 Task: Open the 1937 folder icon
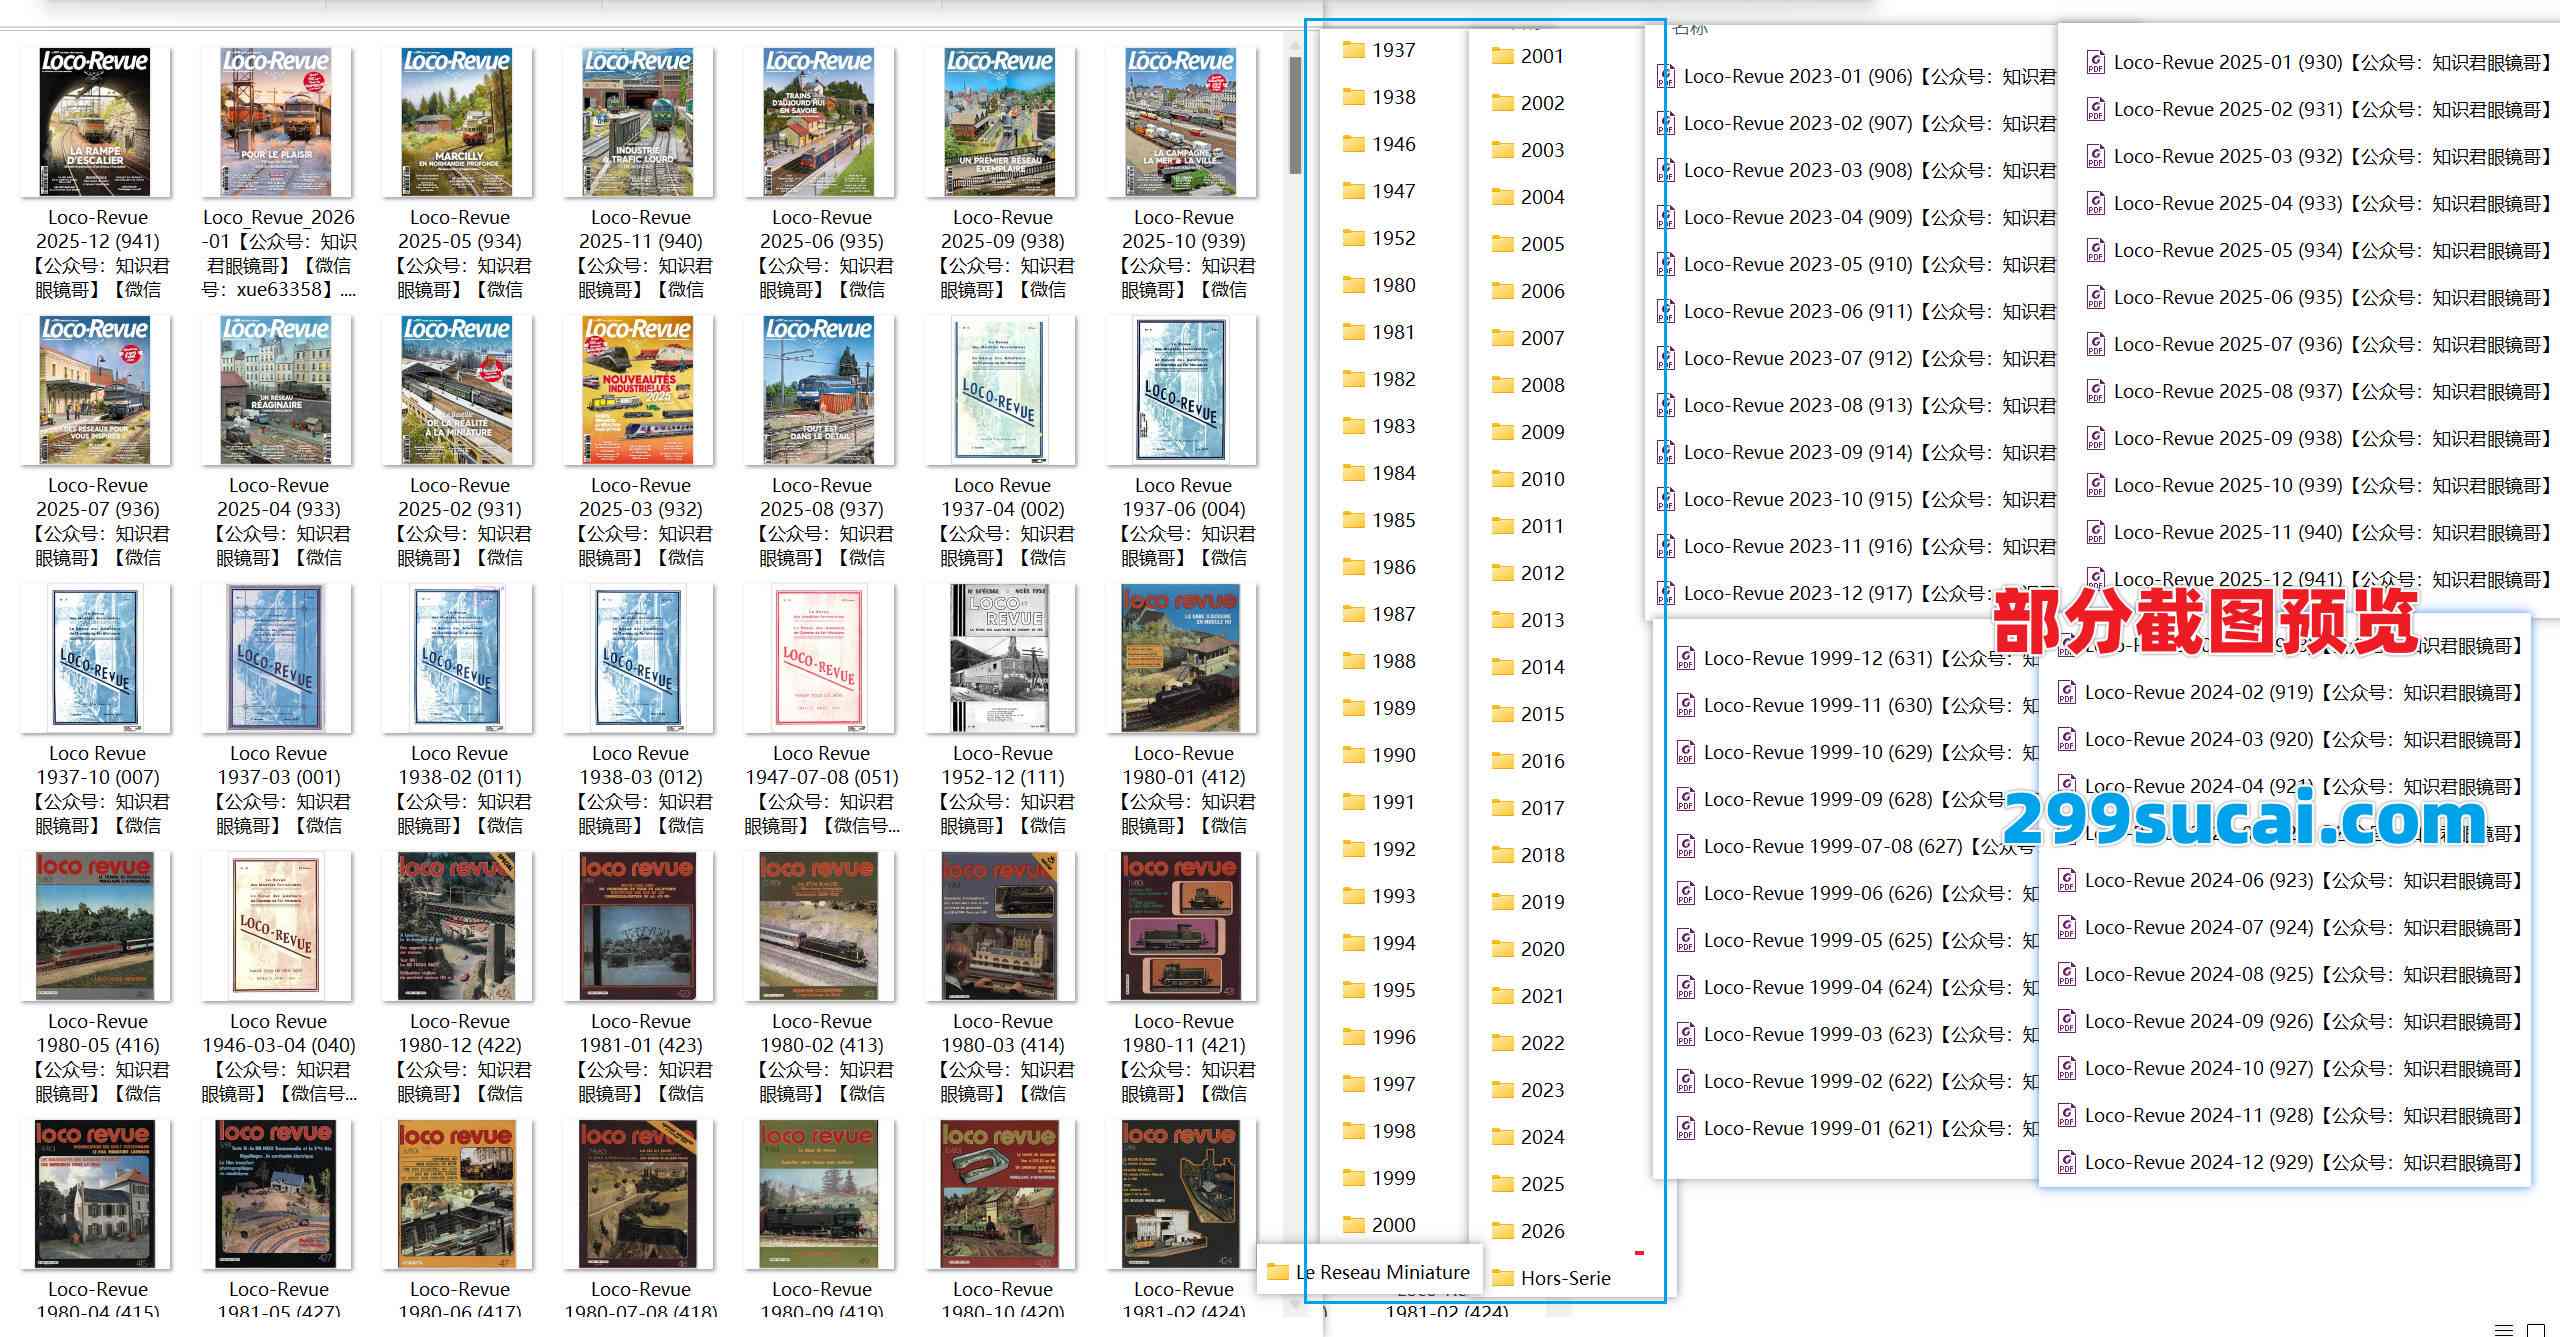(1354, 50)
